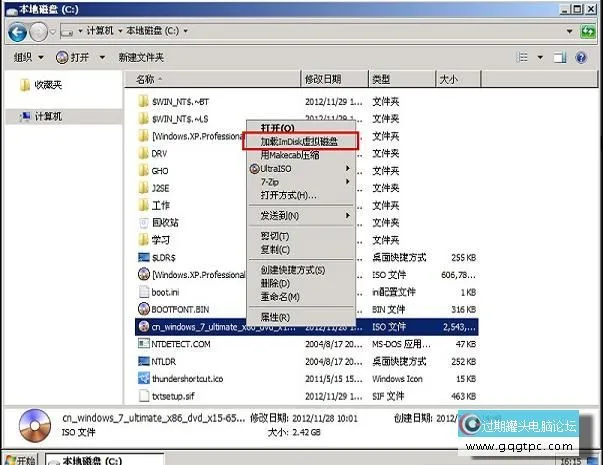Select 收藏夹 in navigation pane
Viewport: 603px width, 465px height.
(48, 85)
